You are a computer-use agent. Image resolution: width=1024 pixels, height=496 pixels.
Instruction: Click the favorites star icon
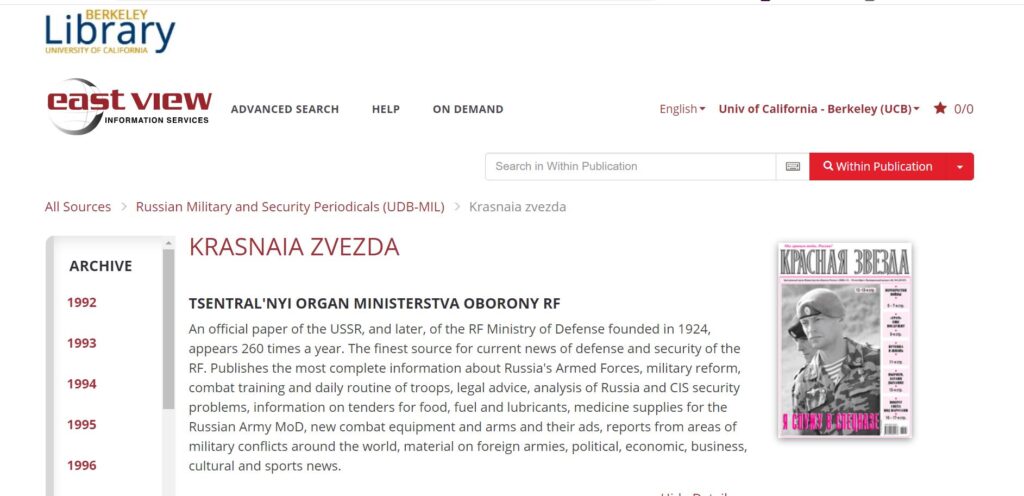pos(940,109)
